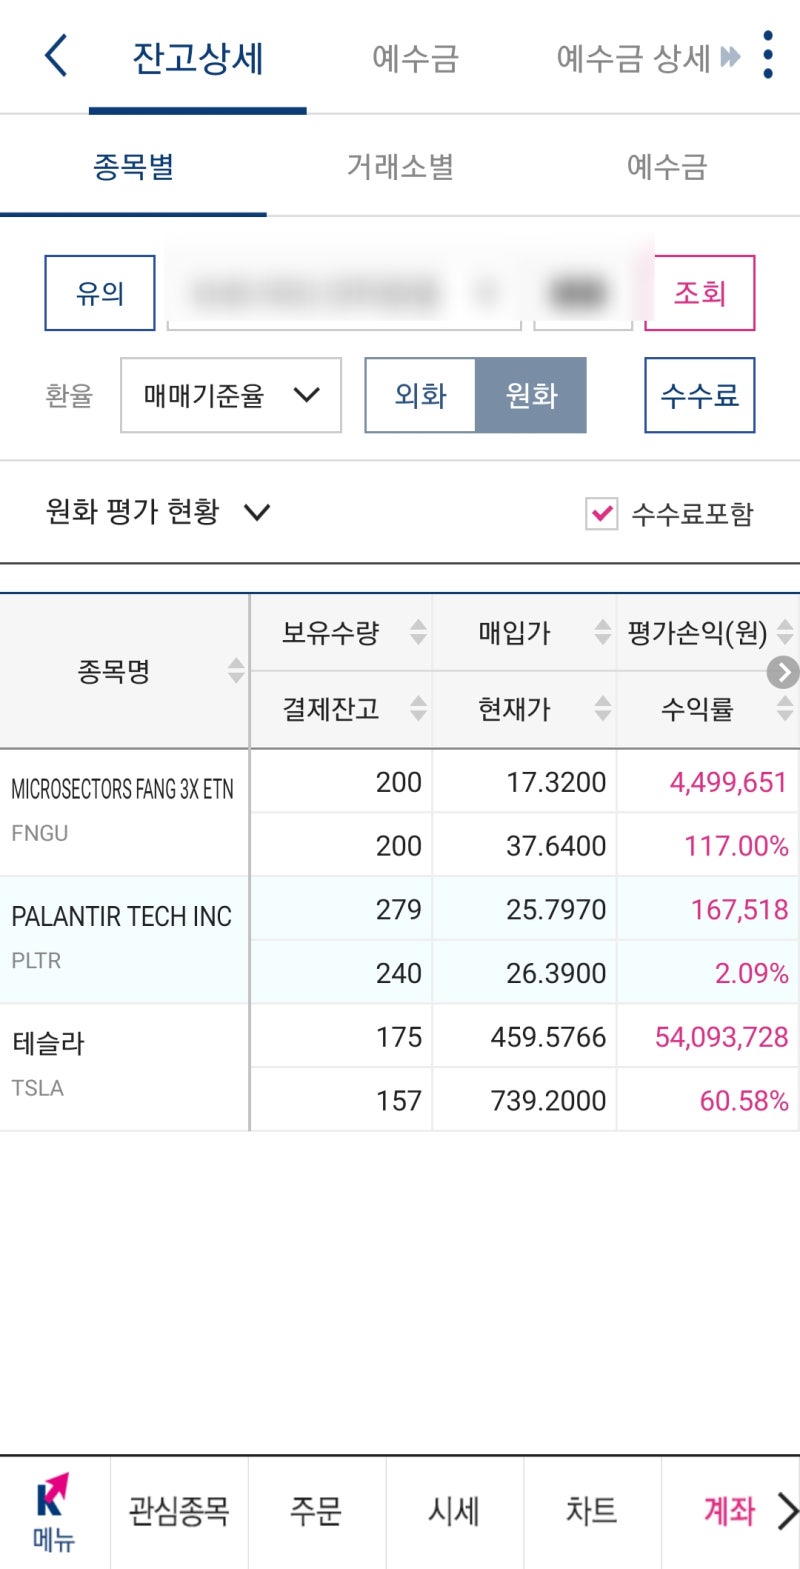Switch to the 거래소별 tab
Image resolution: width=800 pixels, height=1569 pixels.
tap(398, 167)
